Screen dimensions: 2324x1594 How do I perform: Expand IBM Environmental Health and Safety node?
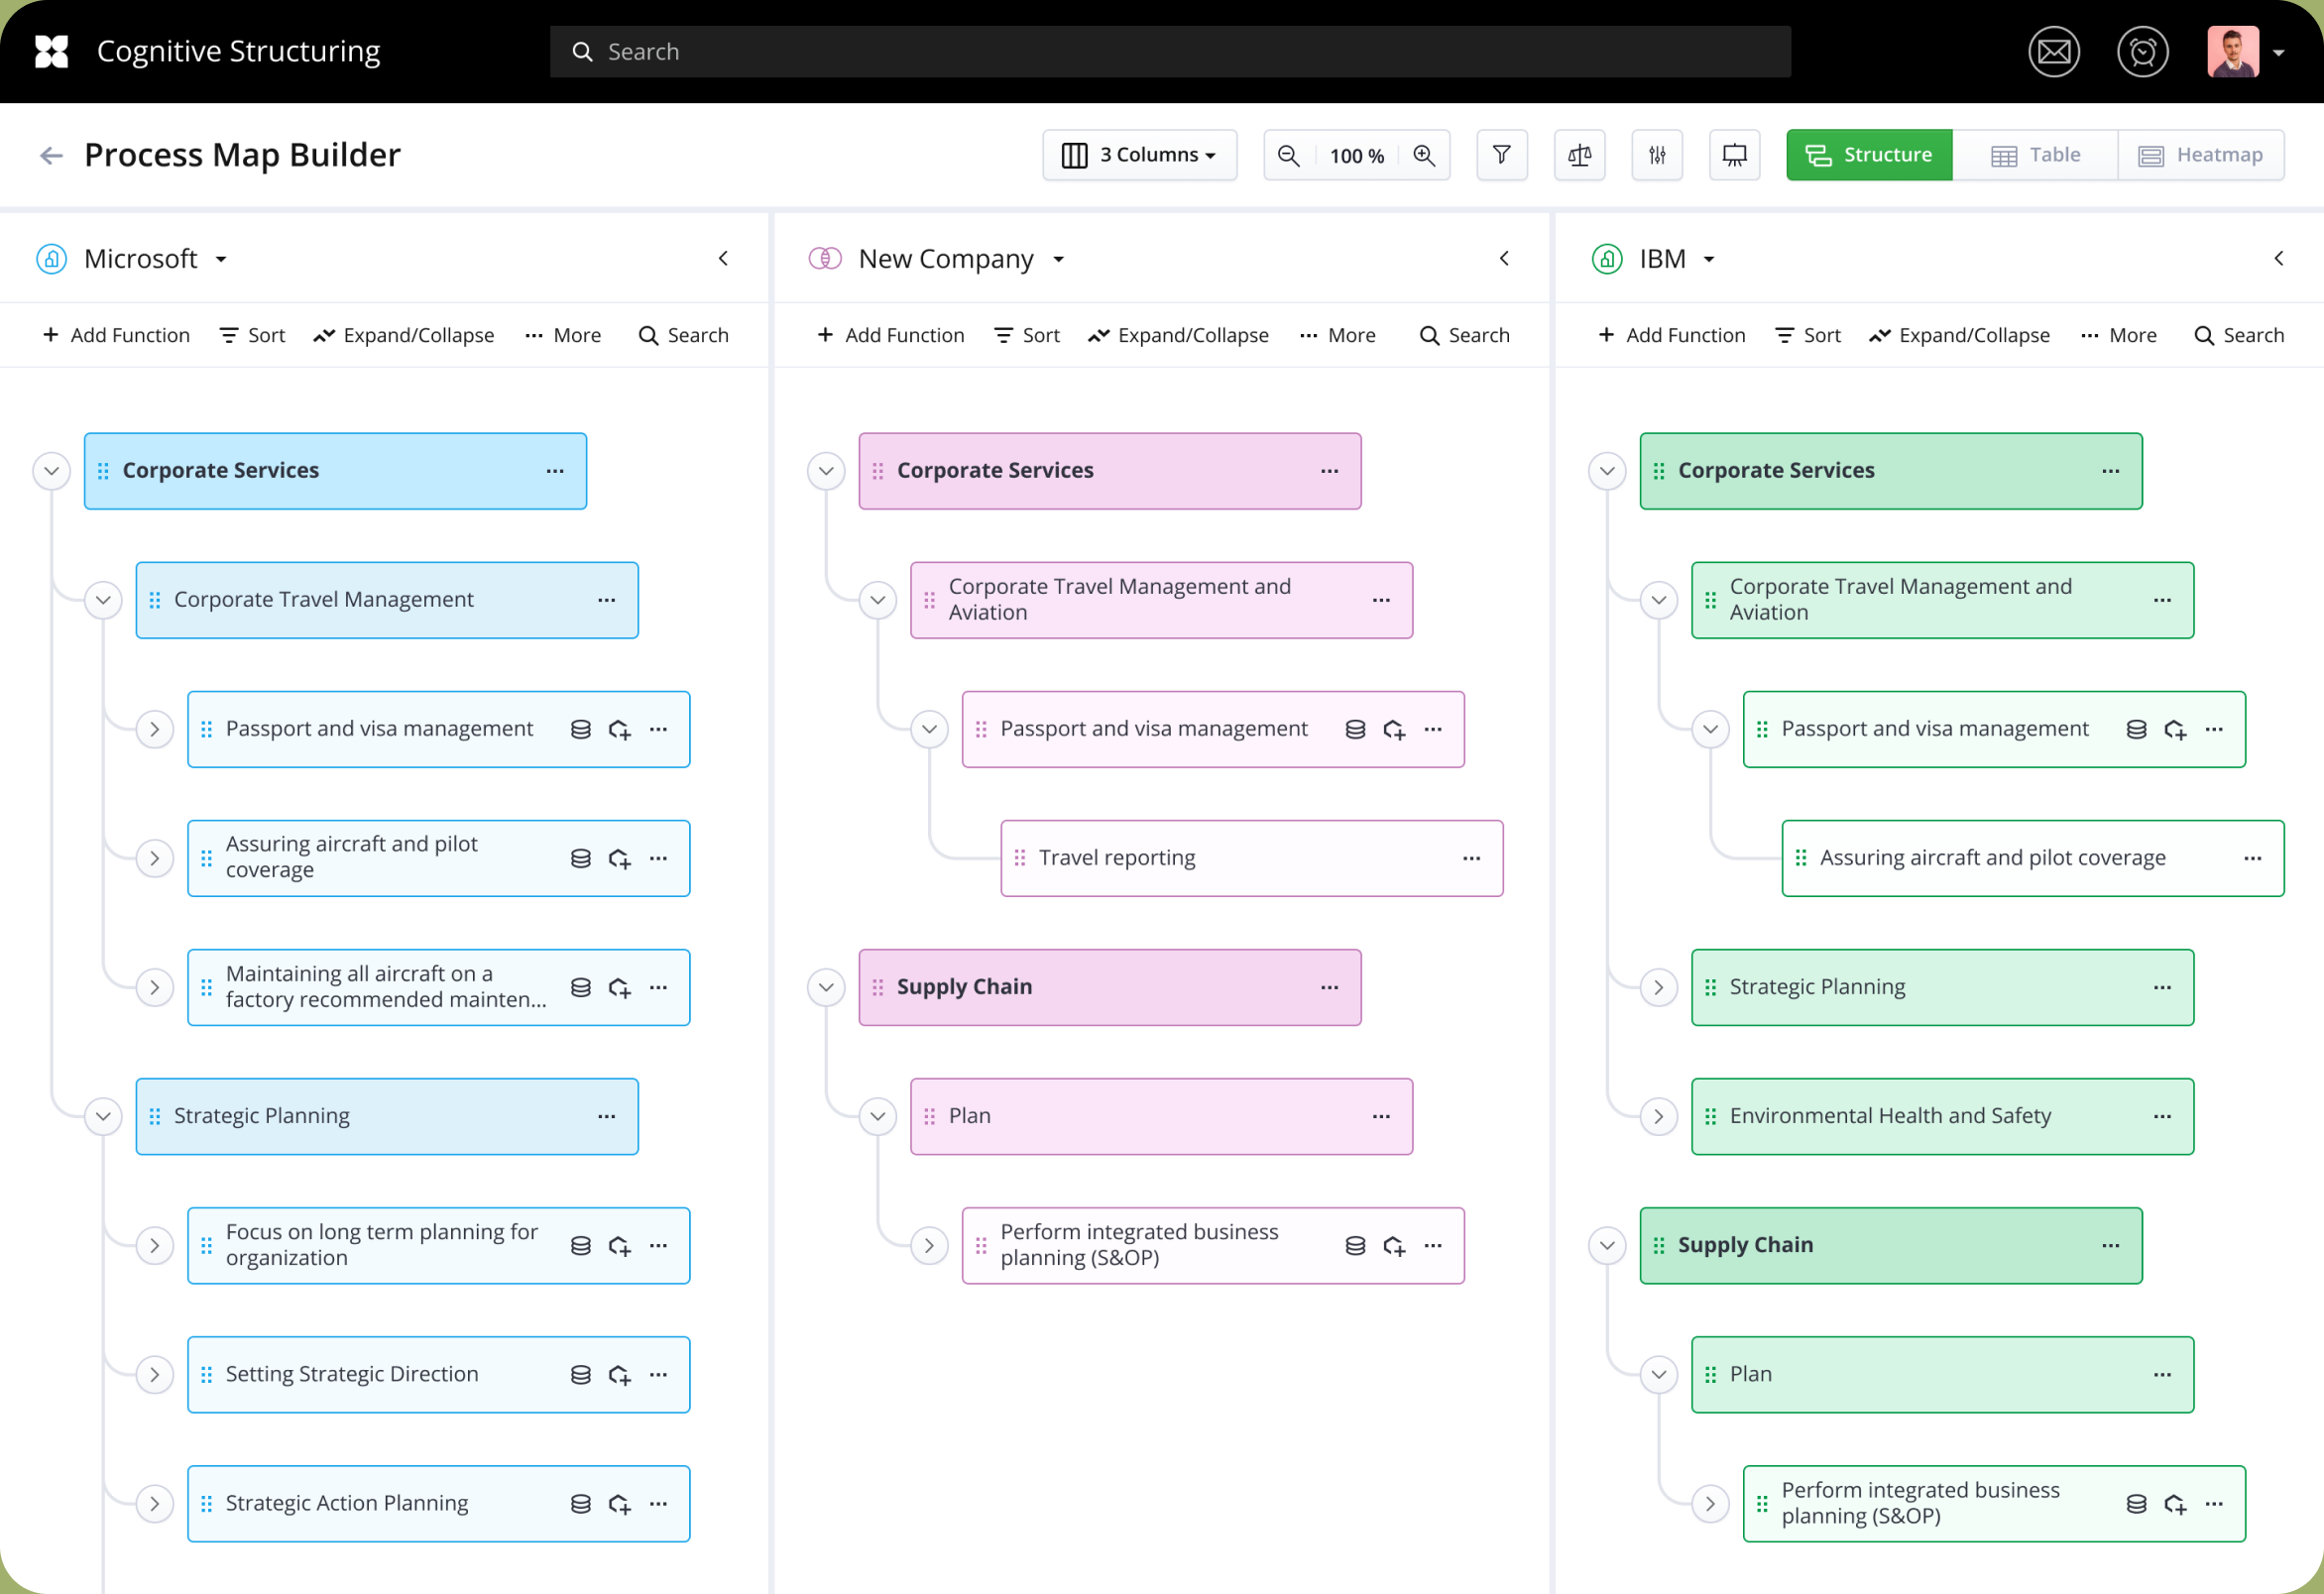(x=1659, y=1116)
